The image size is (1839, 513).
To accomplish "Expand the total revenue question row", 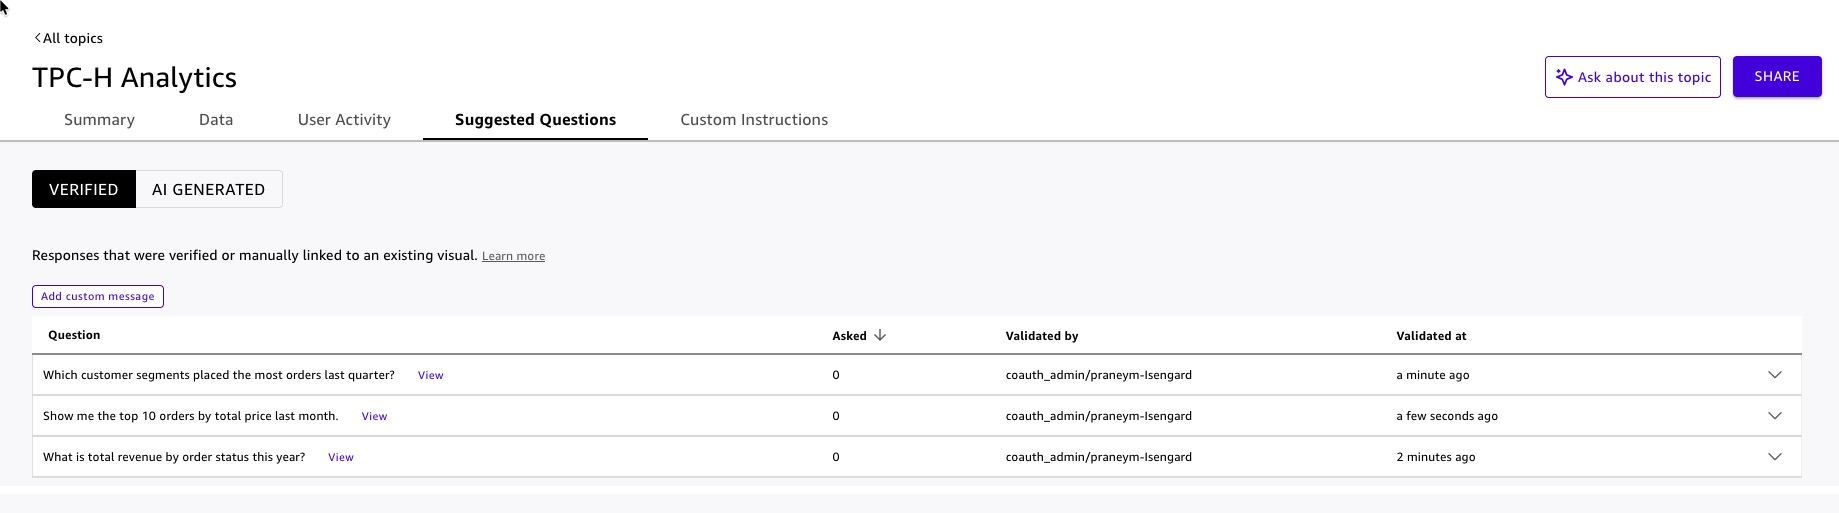I will pos(1774,457).
